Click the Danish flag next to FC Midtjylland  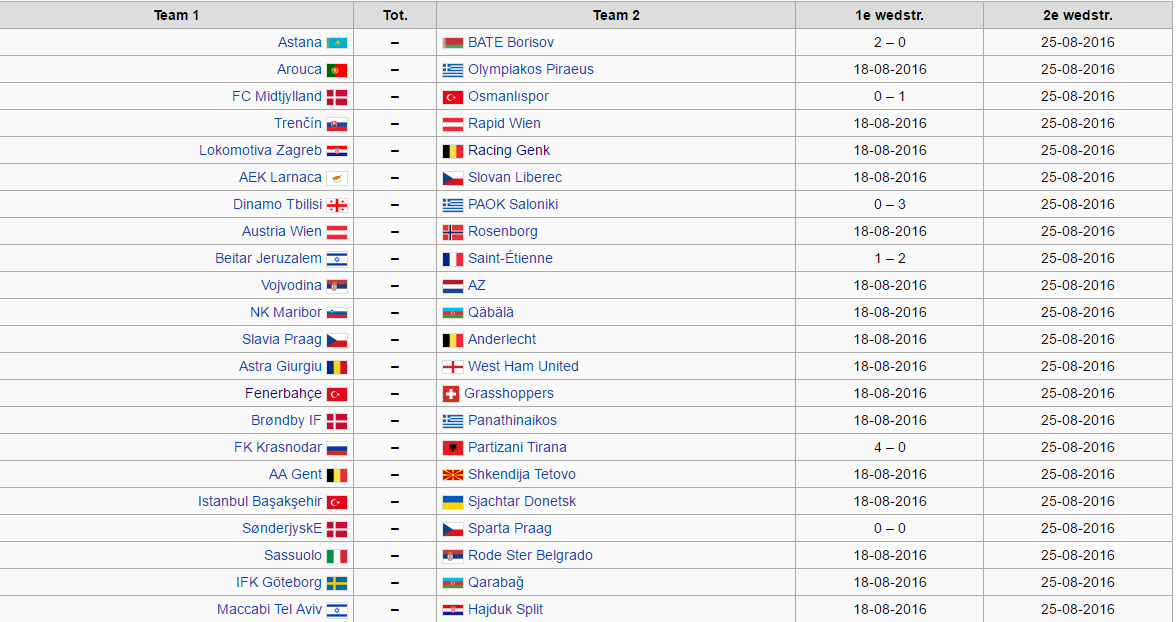tap(337, 98)
